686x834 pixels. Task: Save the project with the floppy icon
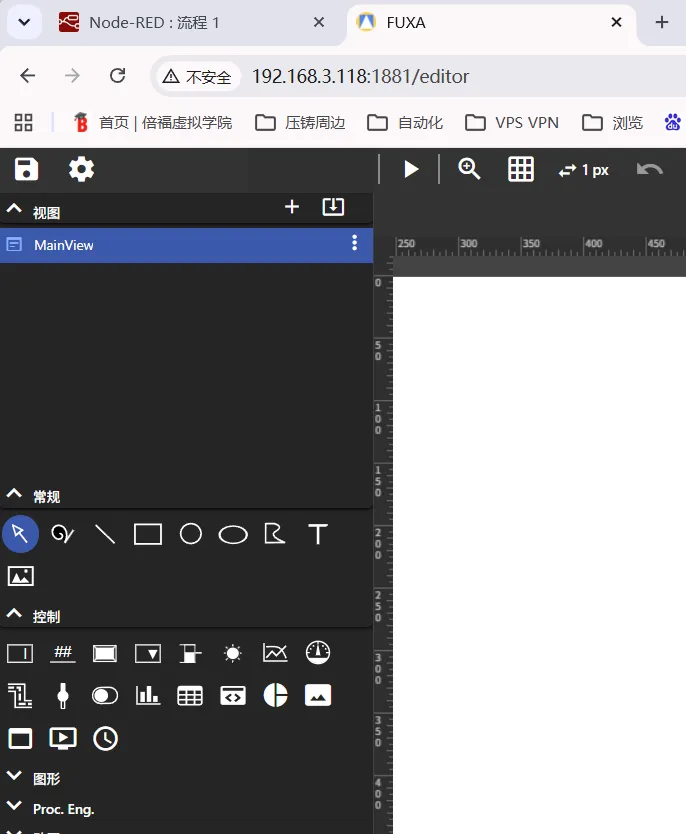click(26, 170)
